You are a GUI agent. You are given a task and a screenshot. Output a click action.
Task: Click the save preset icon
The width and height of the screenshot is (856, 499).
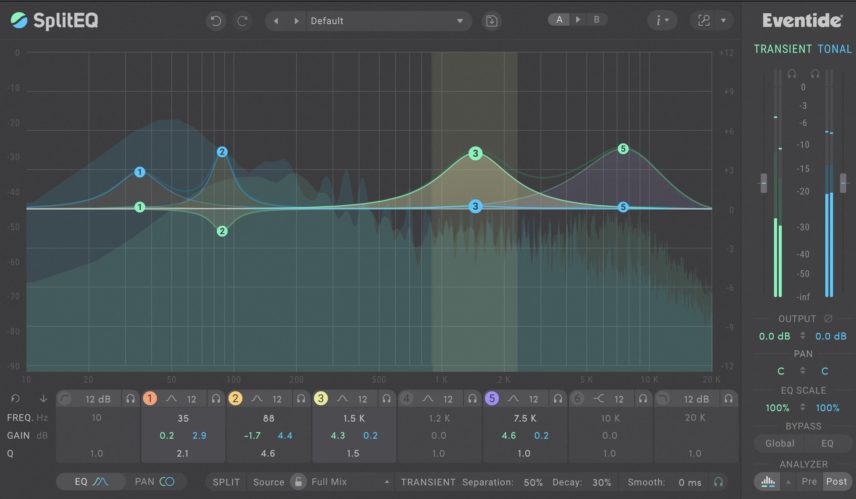(491, 21)
